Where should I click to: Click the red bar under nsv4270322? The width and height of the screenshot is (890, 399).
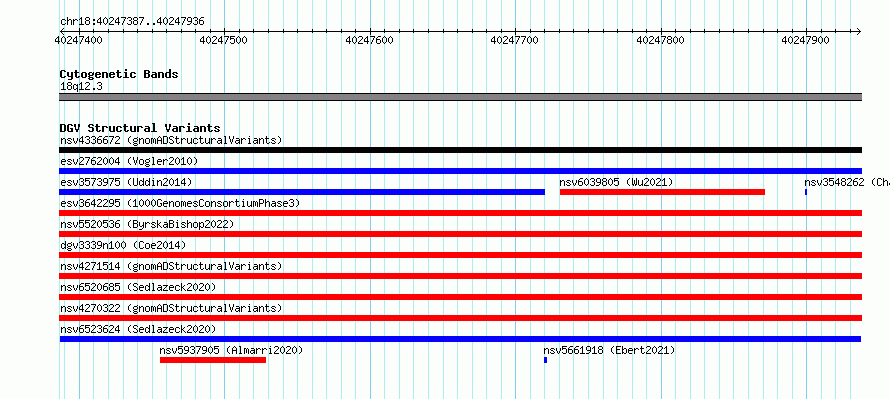click(x=461, y=318)
